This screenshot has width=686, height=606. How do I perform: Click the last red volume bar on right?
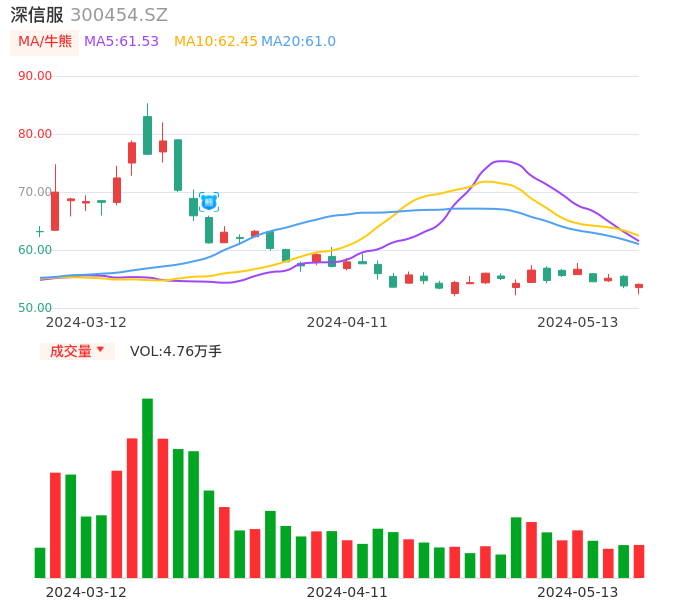(x=639, y=561)
